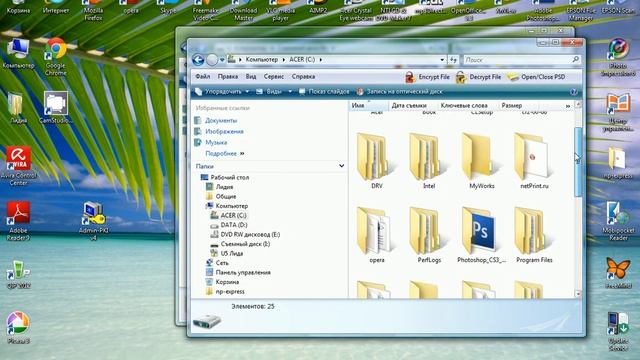Click the Encrypt File button

(x=427, y=77)
